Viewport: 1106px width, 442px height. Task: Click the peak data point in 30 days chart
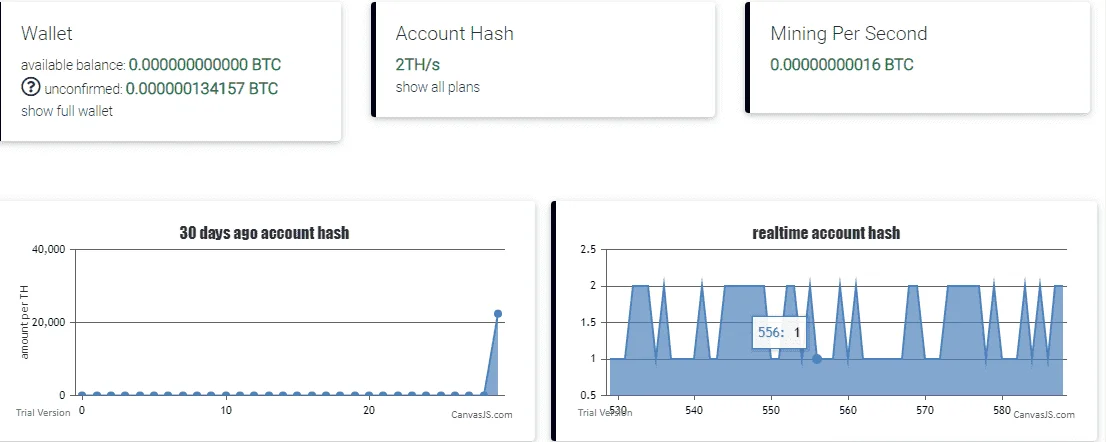[497, 314]
